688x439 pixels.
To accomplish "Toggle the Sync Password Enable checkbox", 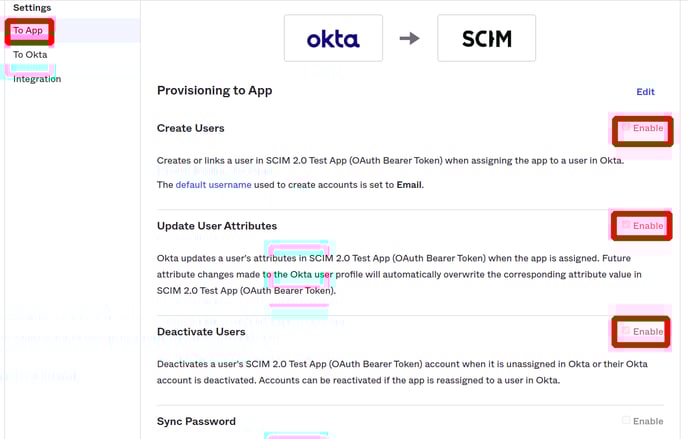I will pos(626,421).
